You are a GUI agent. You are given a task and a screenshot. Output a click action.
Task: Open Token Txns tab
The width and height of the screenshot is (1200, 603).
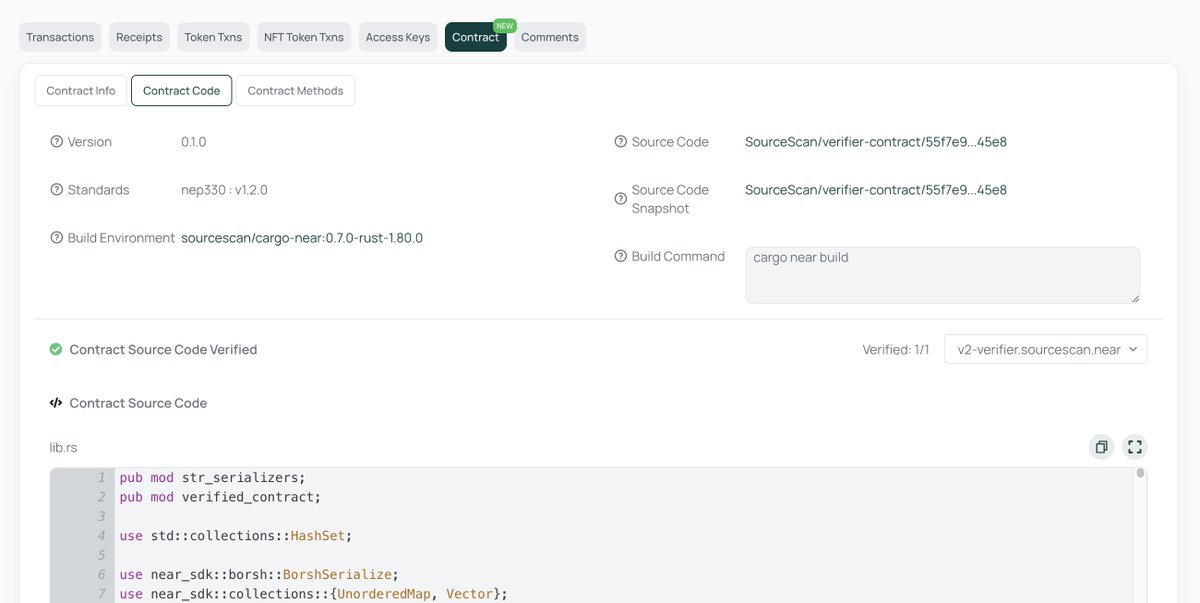pos(213,37)
